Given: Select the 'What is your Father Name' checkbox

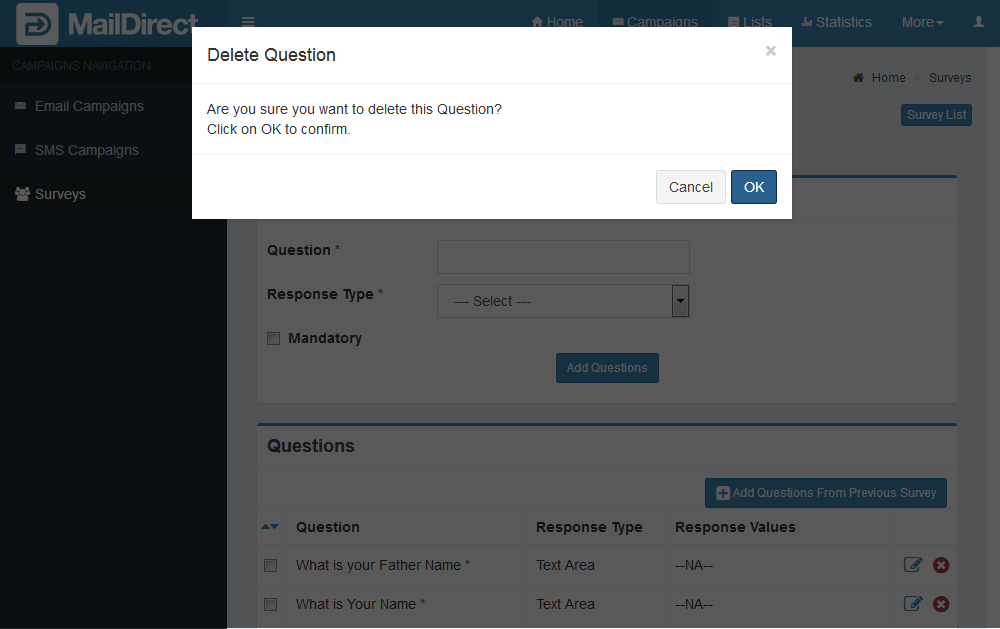Looking at the screenshot, I should [x=270, y=566].
